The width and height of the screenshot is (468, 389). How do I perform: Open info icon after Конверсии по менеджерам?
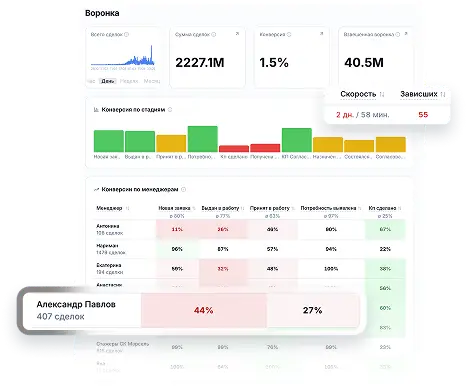coord(183,189)
